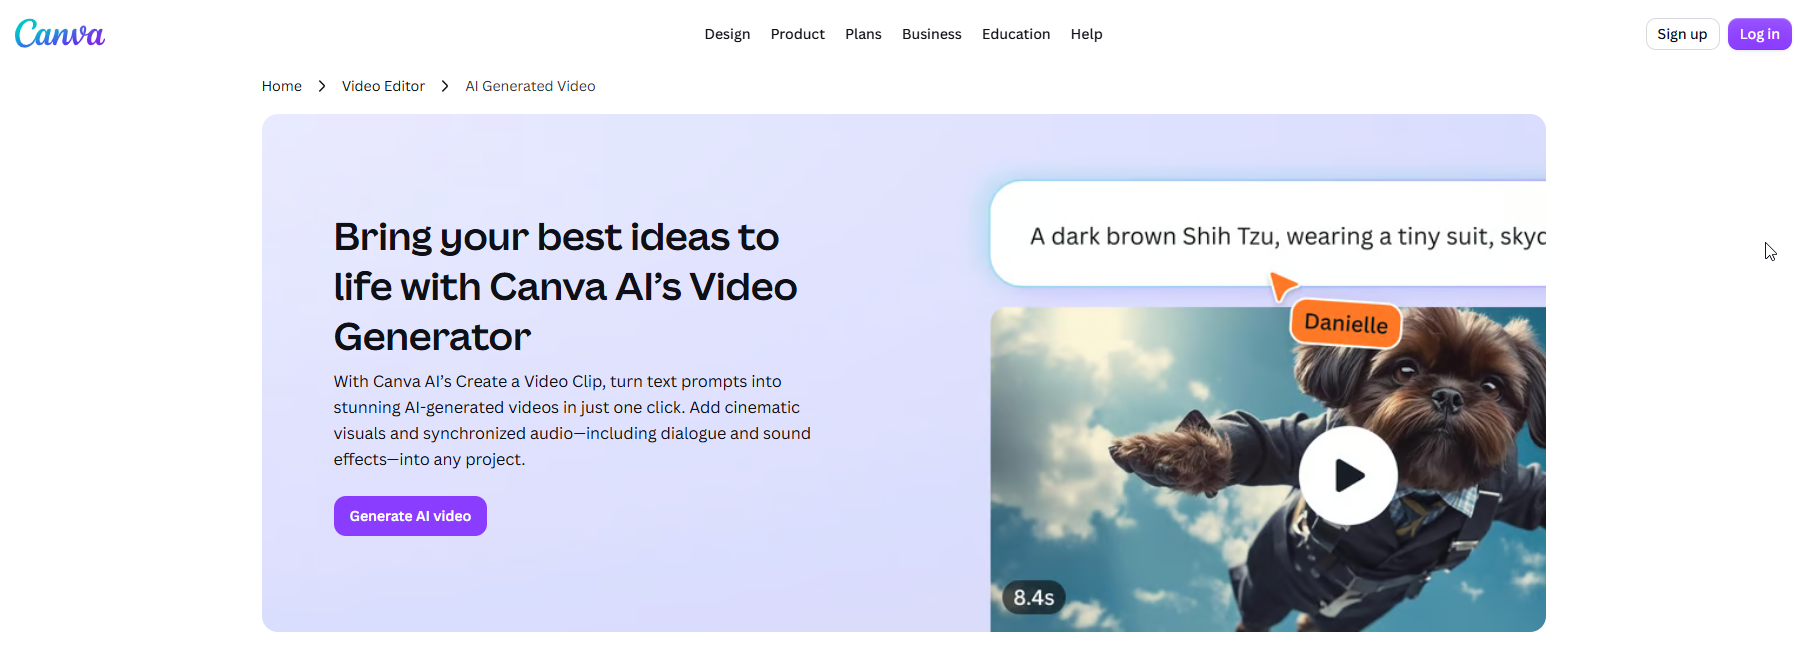Image resolution: width=1811 pixels, height=667 pixels.
Task: Click the Canva logo
Action: (60, 34)
